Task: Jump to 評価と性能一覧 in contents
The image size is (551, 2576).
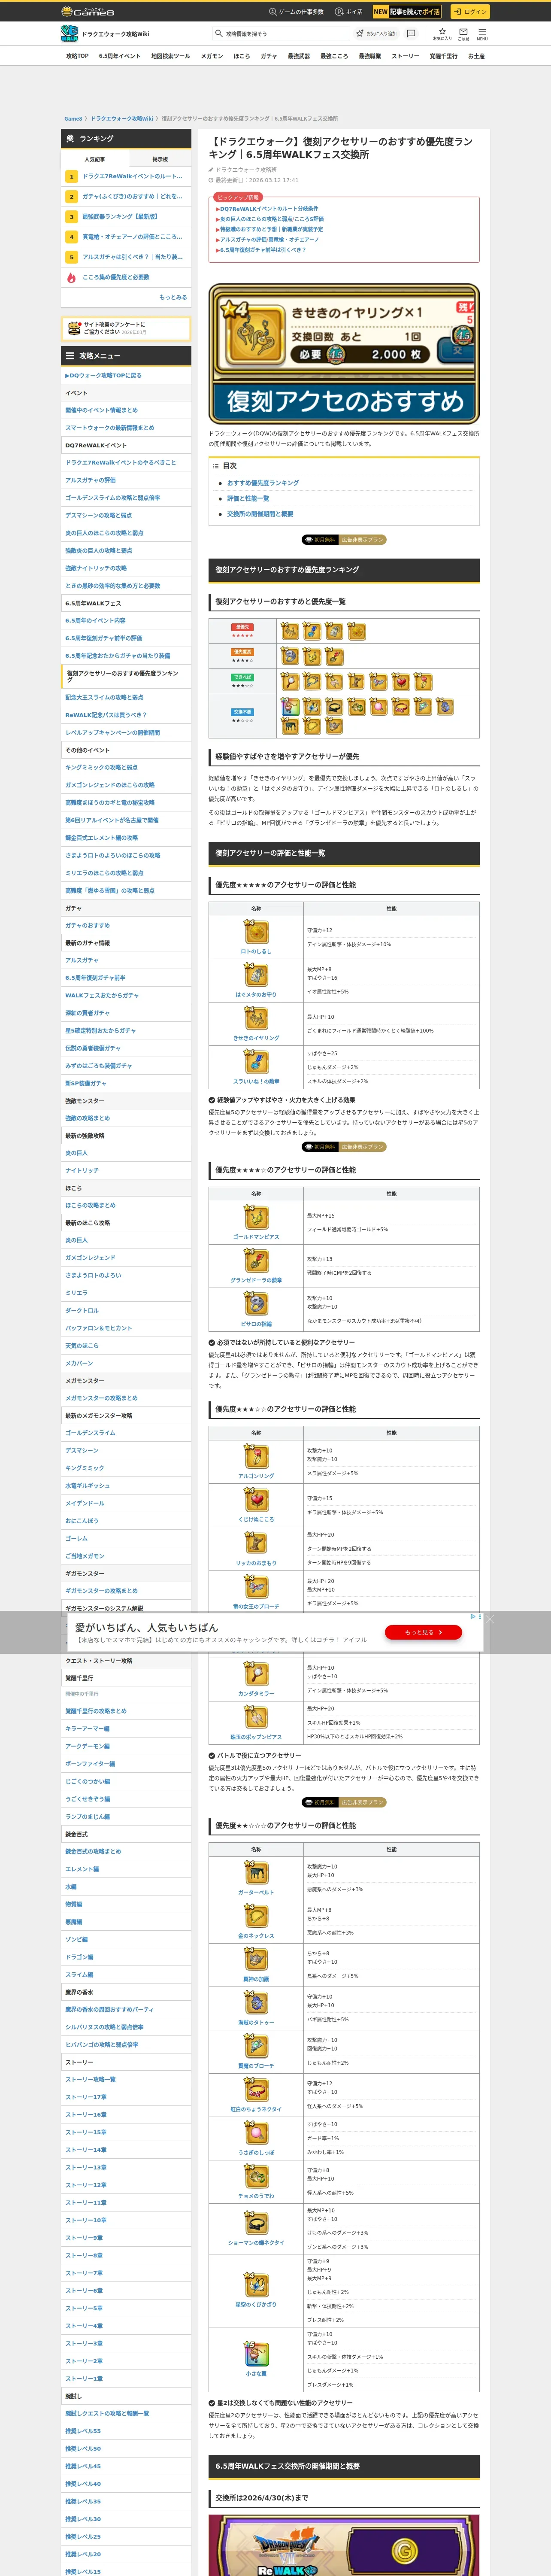Action: (248, 498)
